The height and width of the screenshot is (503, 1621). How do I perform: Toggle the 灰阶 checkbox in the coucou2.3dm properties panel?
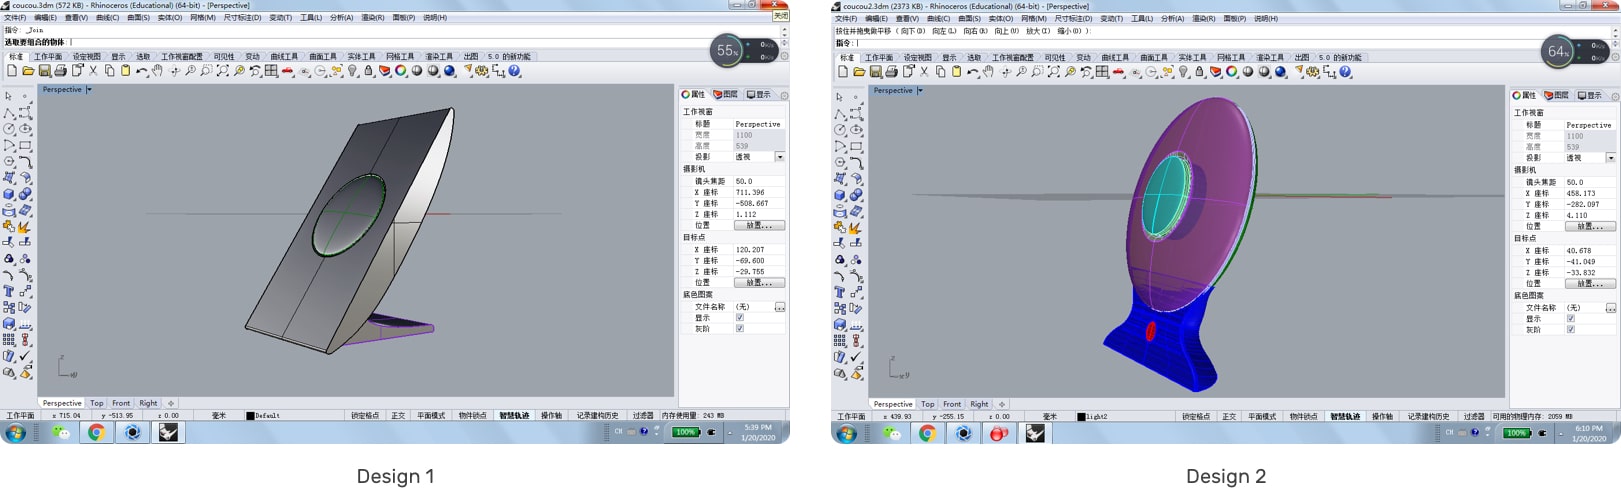(x=1571, y=329)
